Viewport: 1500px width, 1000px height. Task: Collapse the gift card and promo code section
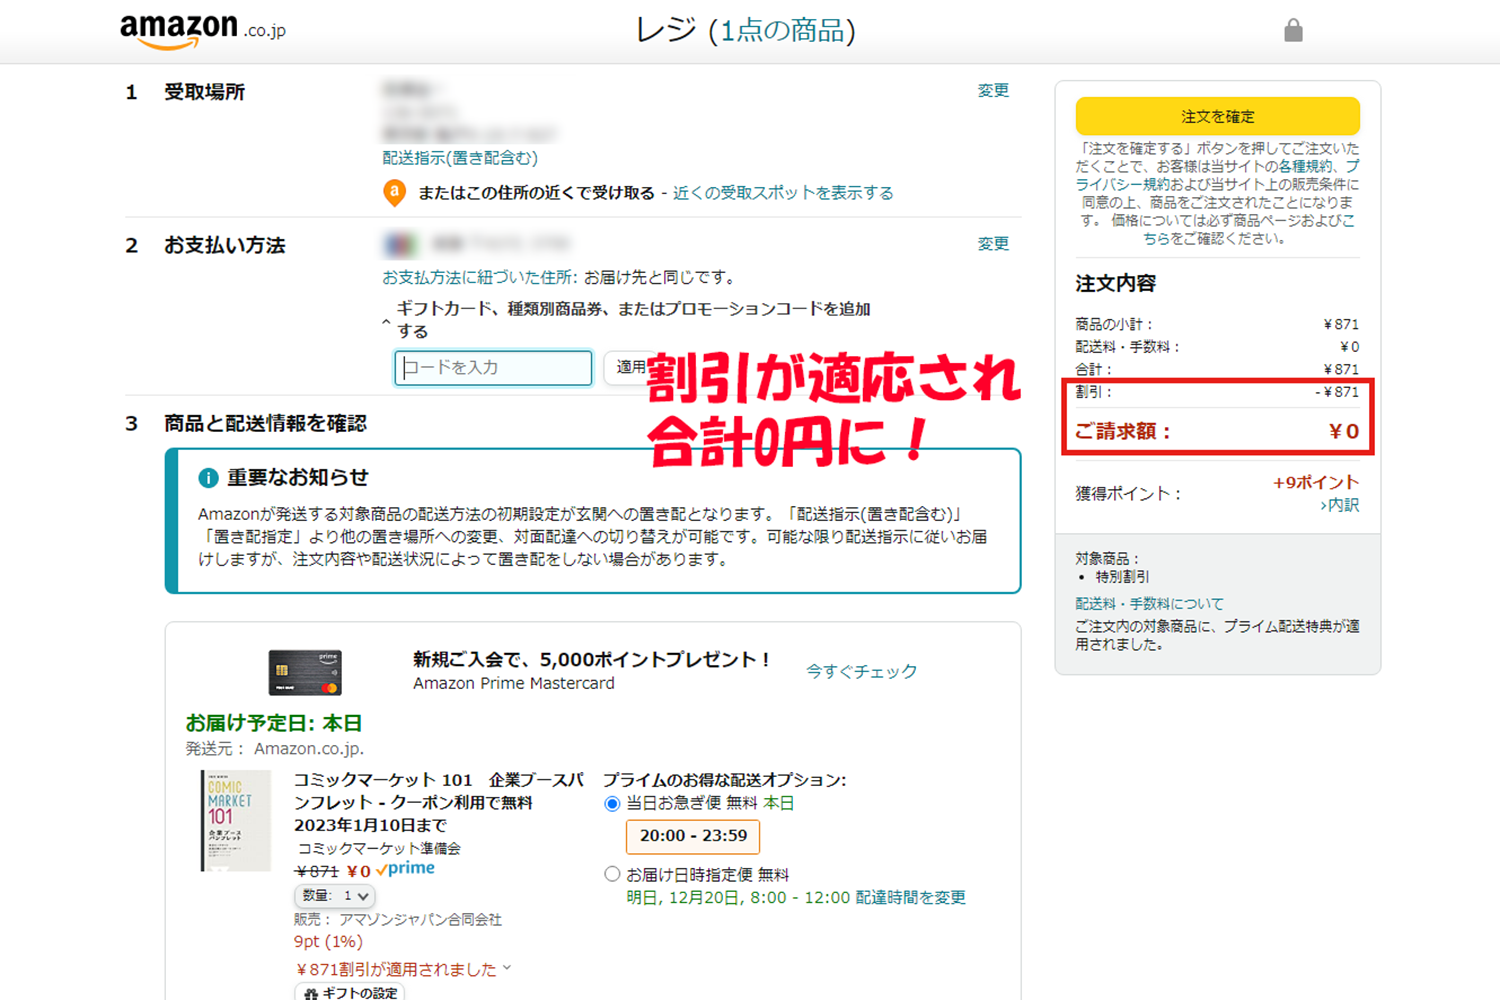coord(387,321)
